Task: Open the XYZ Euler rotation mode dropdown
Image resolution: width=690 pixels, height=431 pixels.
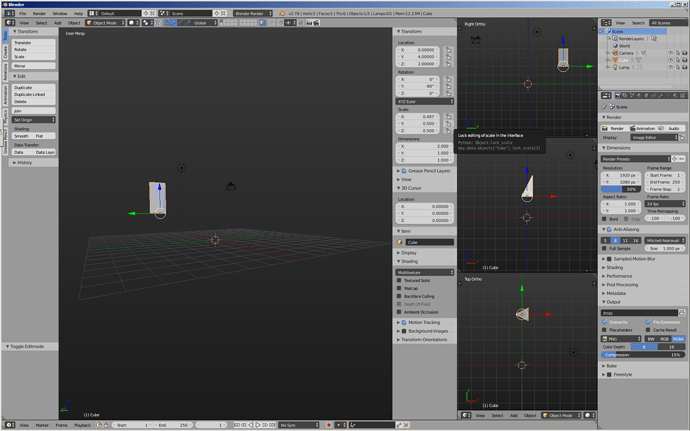Action: click(x=425, y=101)
